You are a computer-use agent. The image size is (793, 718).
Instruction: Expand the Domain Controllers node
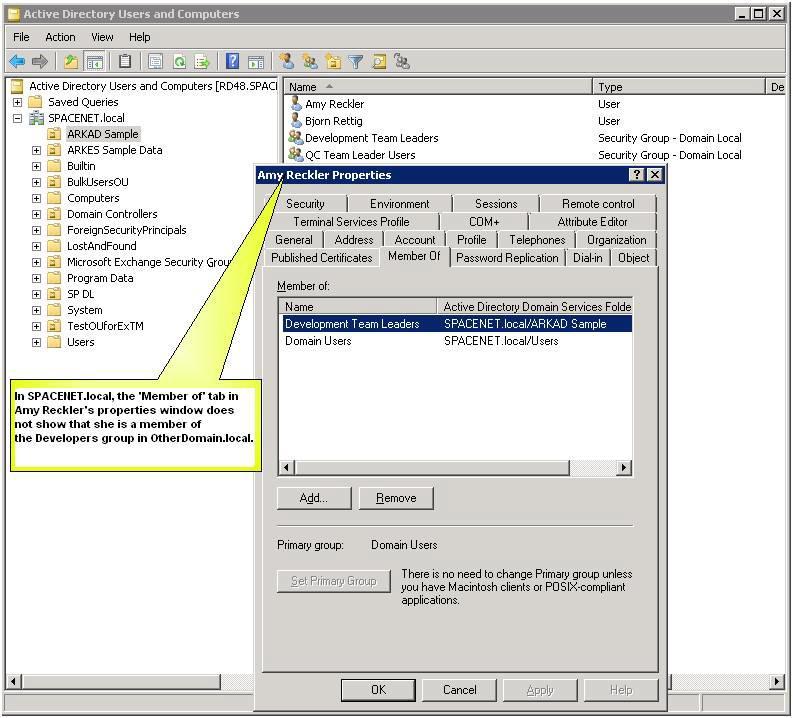point(36,214)
